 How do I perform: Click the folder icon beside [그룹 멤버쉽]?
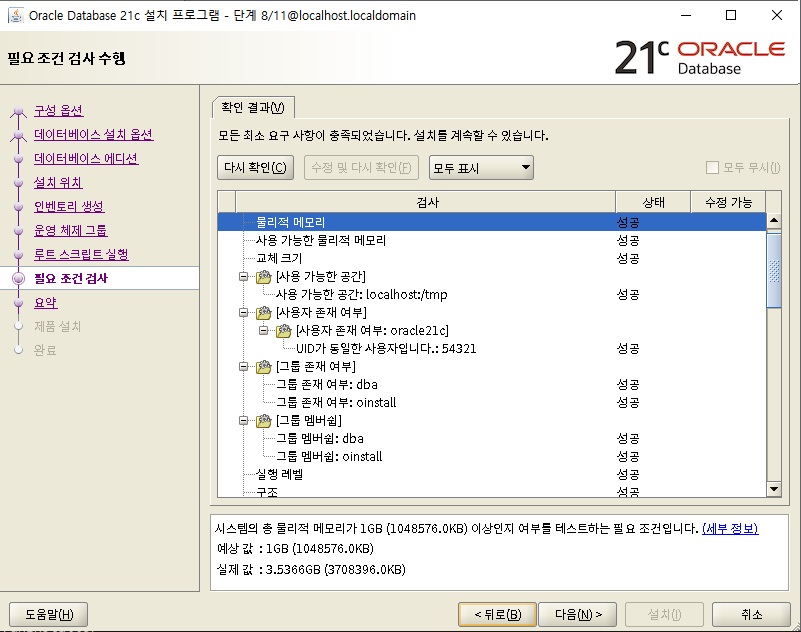tap(264, 420)
